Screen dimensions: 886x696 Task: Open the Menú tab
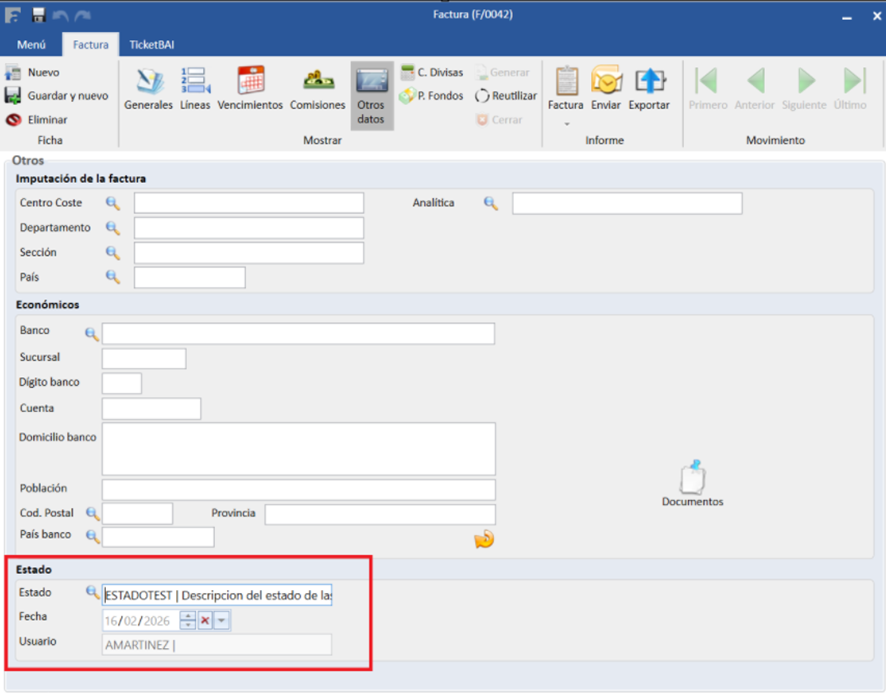click(31, 45)
